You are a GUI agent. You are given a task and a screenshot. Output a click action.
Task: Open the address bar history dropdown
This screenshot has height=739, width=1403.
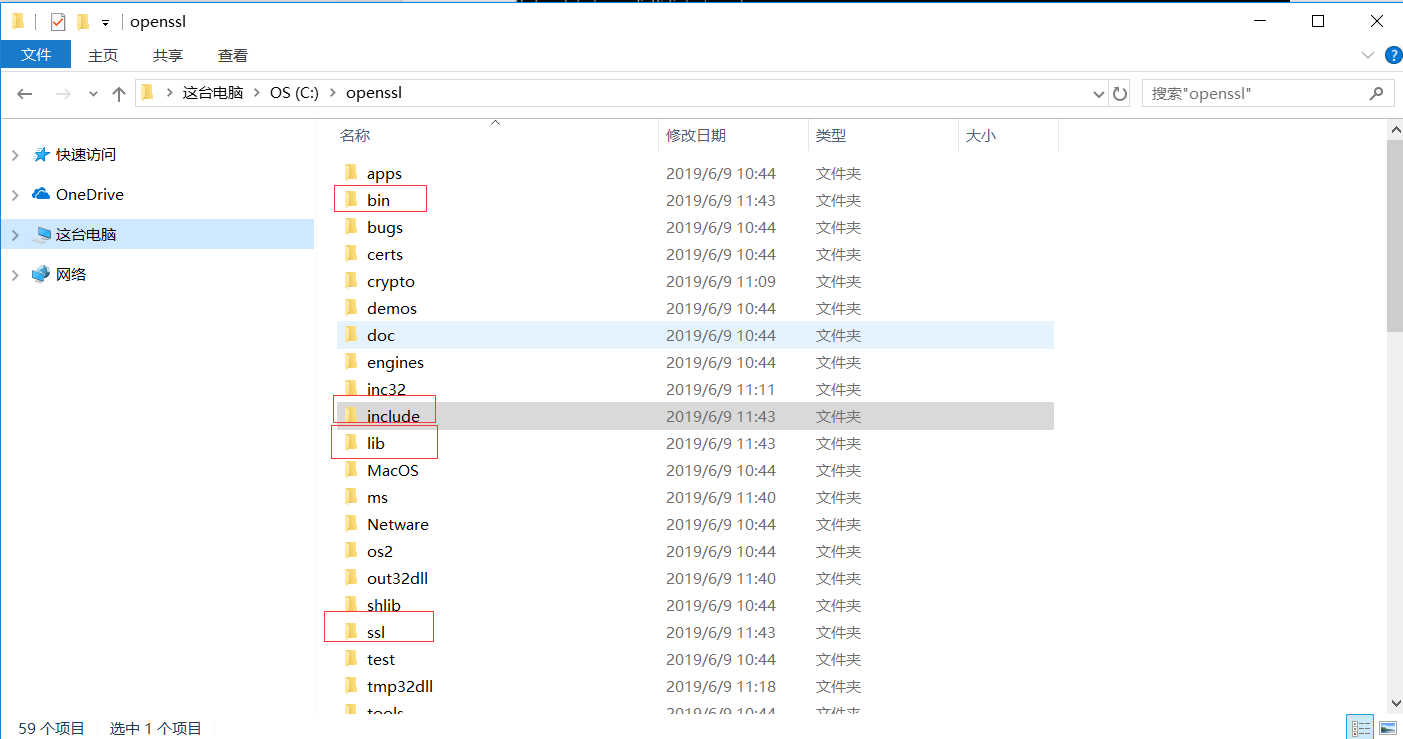(1100, 93)
